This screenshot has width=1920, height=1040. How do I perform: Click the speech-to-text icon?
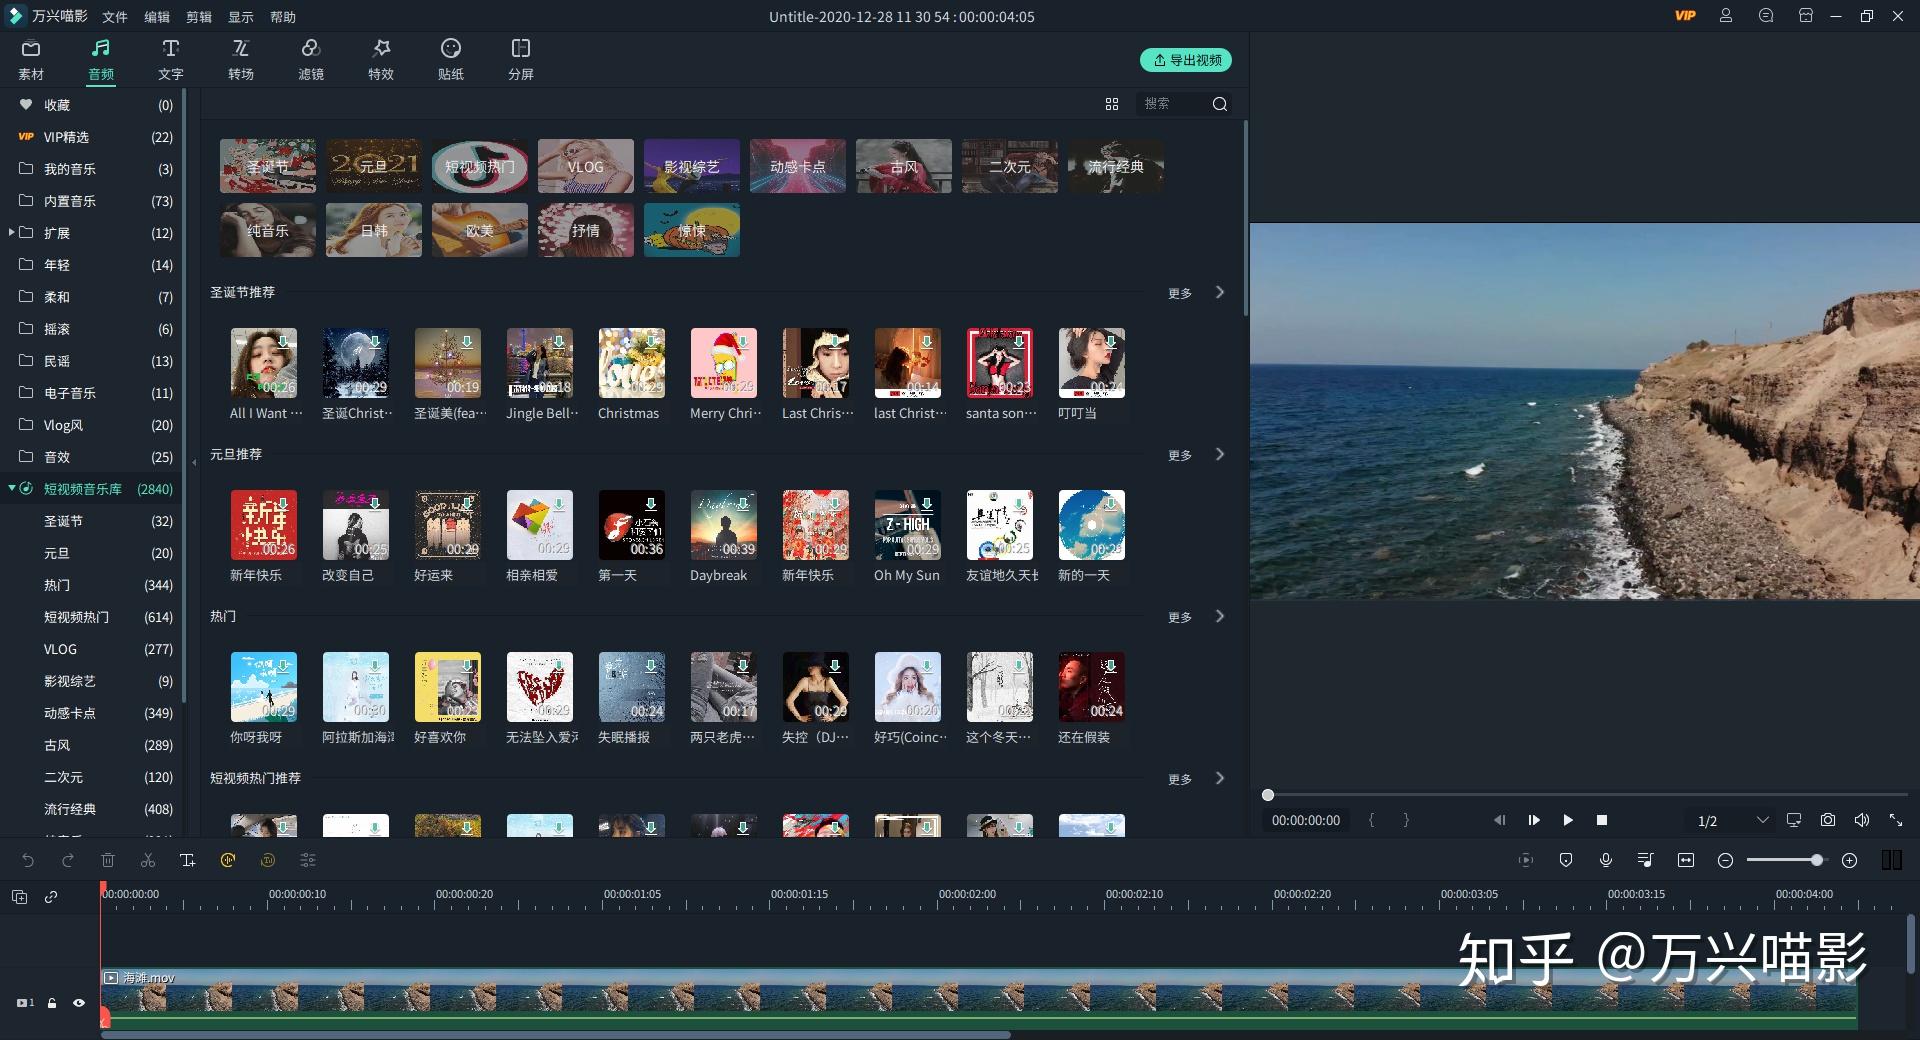[268, 860]
